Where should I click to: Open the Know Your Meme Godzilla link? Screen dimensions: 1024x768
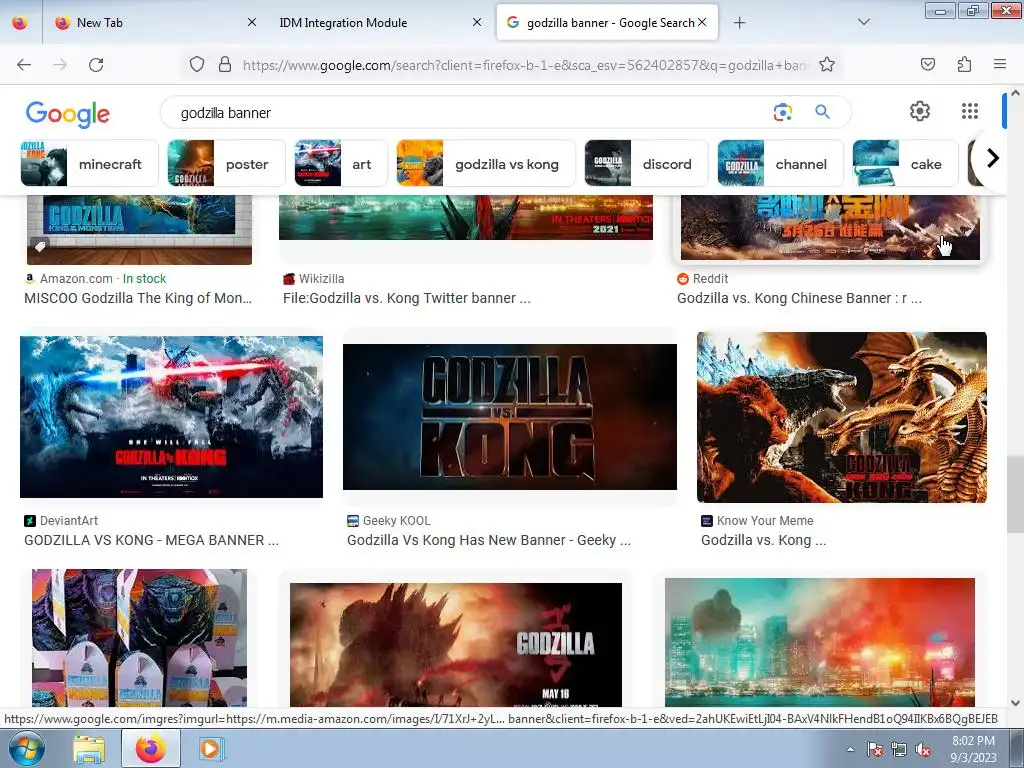763,540
